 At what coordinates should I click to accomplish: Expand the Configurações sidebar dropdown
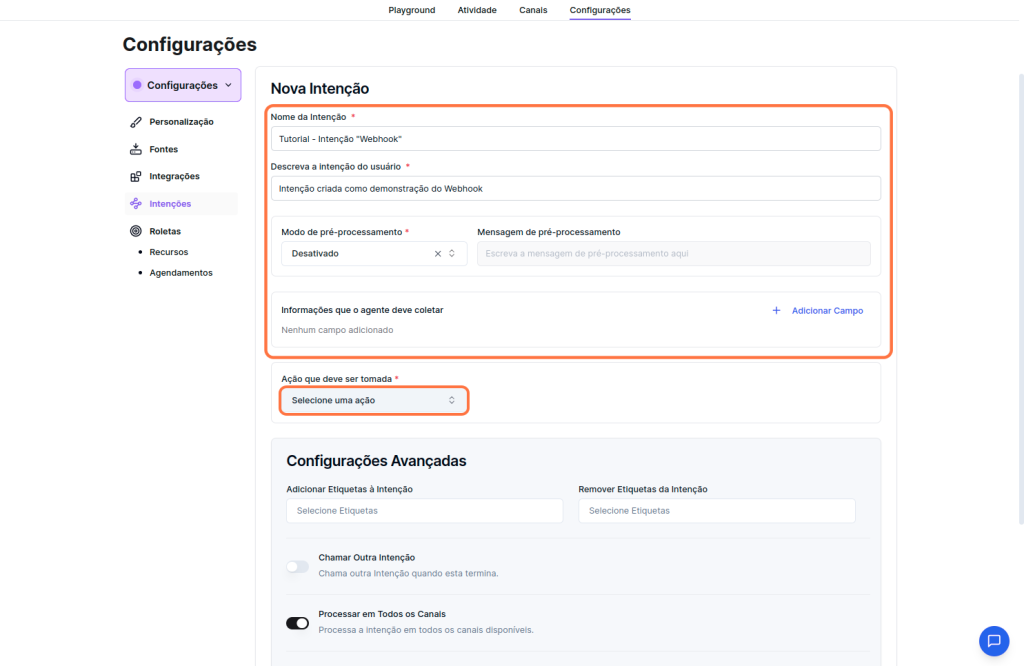(183, 86)
